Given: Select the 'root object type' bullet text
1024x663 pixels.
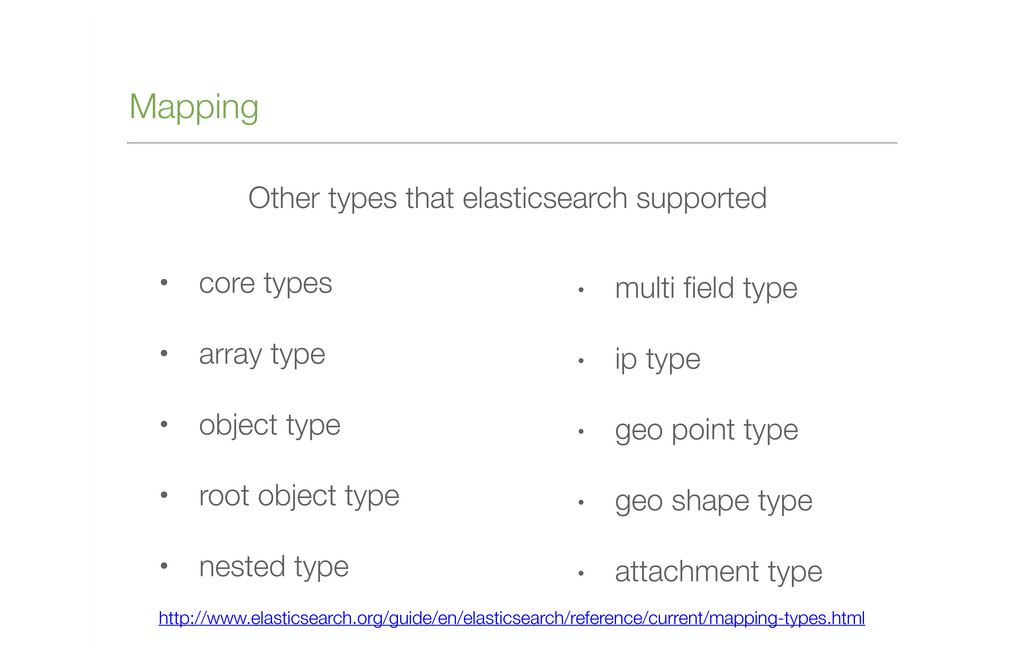Looking at the screenshot, I should pos(298,496).
